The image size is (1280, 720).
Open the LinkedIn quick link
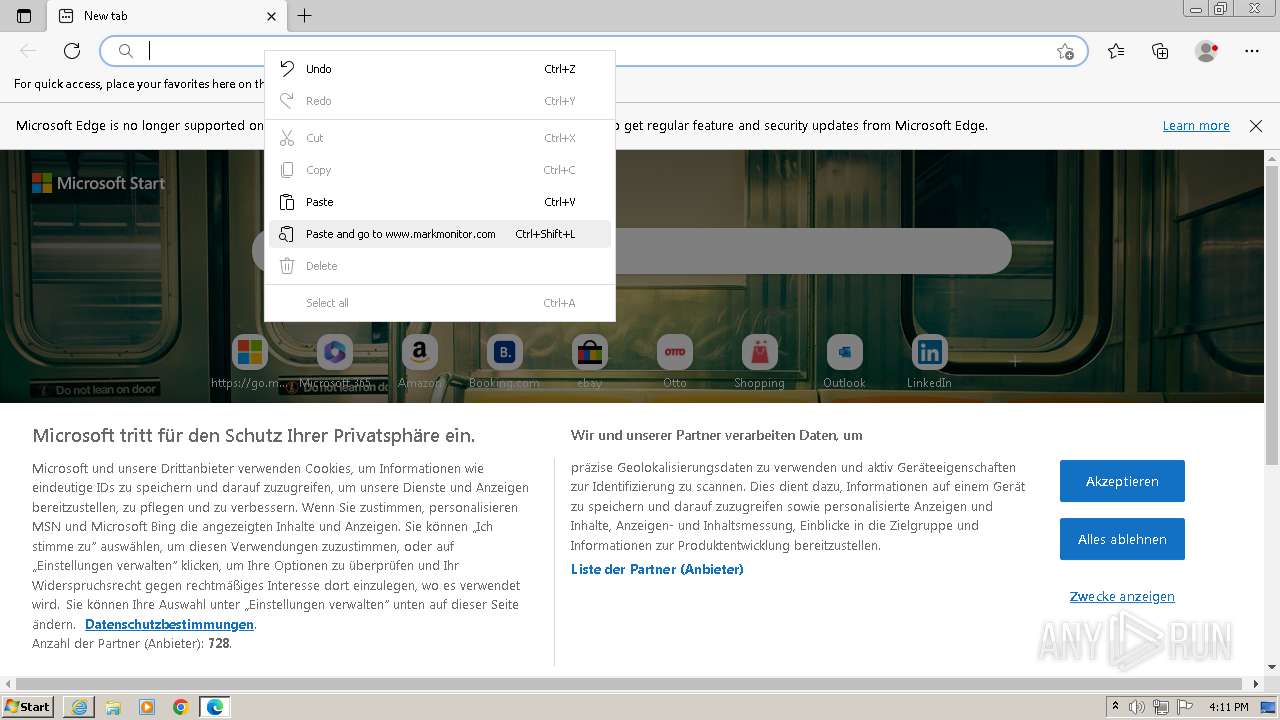[x=930, y=362]
